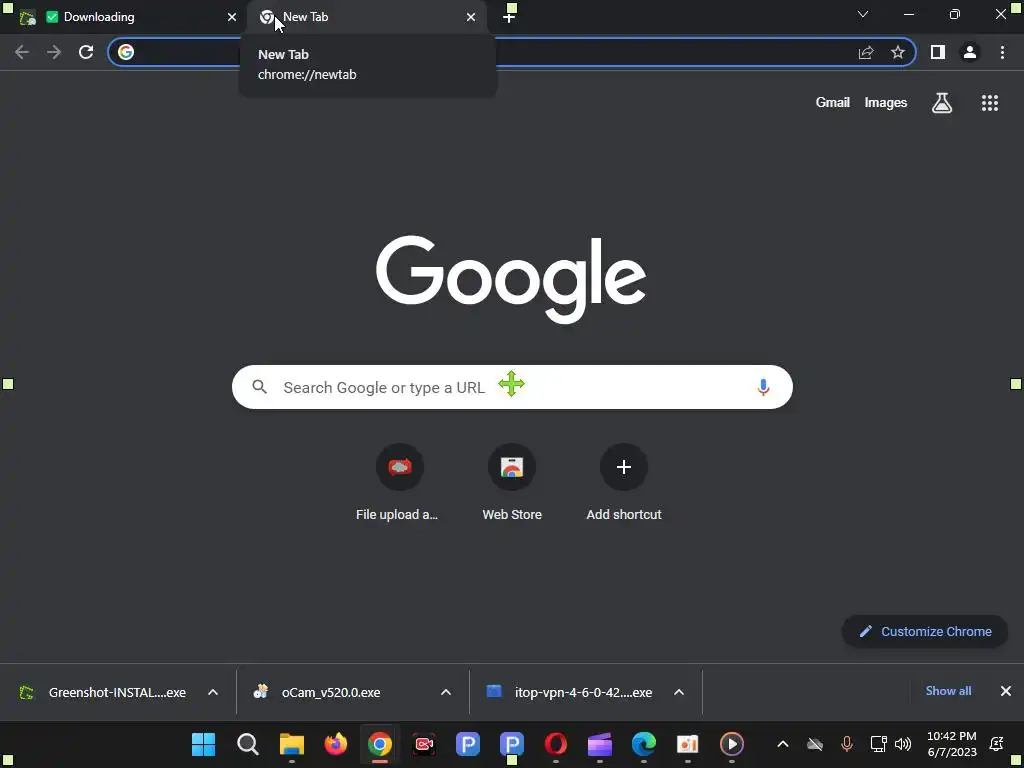Open Gmail link
The width and height of the screenshot is (1024, 768).
tap(832, 103)
